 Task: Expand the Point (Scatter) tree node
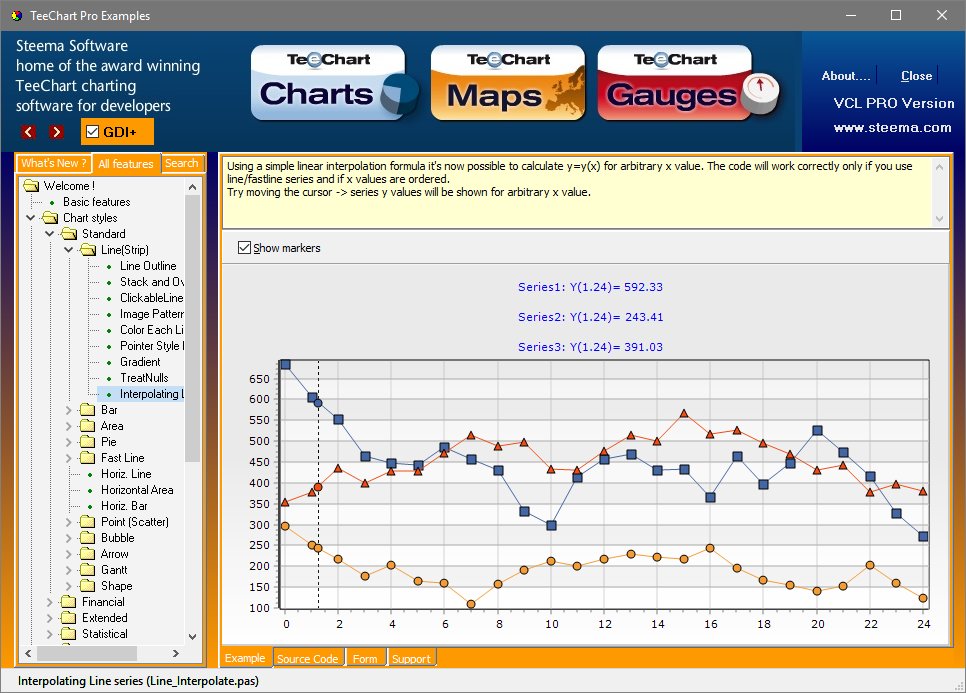coord(69,522)
